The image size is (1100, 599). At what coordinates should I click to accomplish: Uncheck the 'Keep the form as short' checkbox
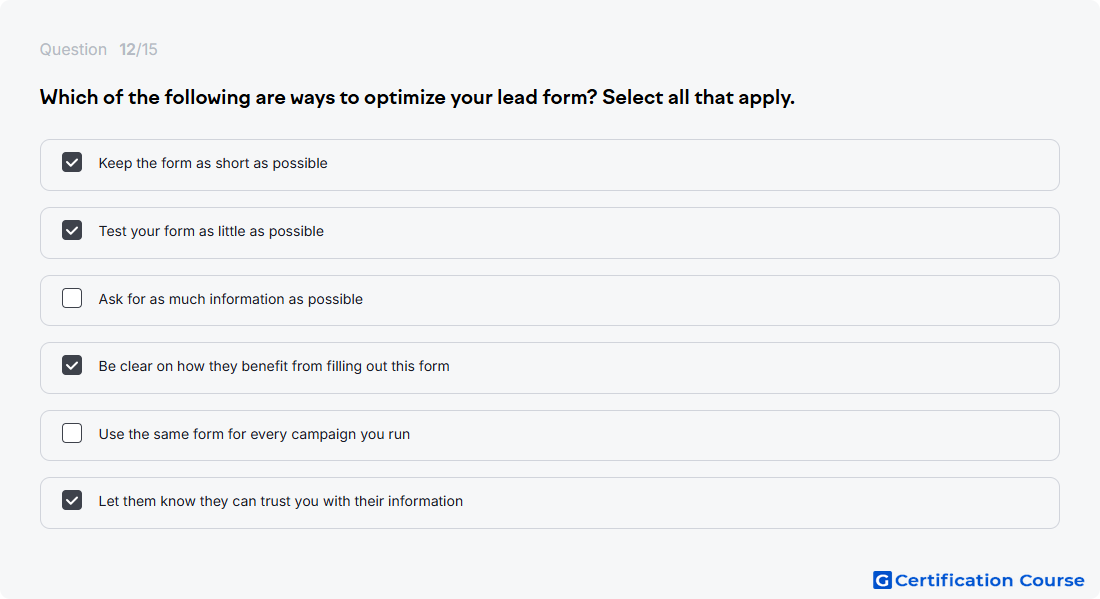pos(72,162)
